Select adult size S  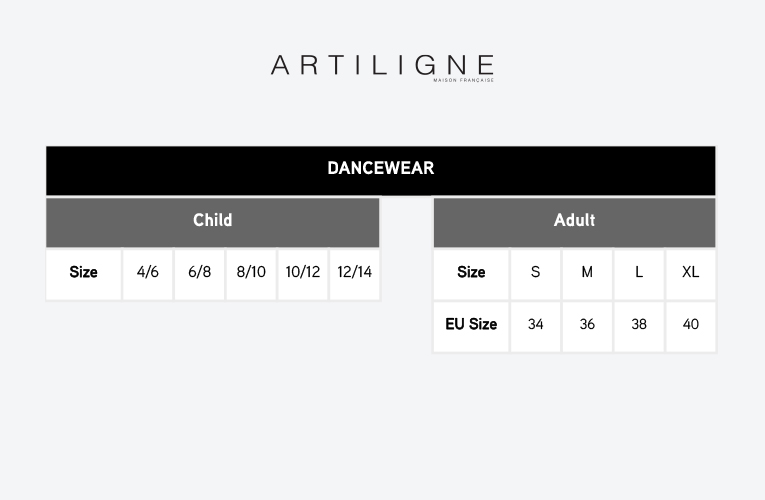(x=536, y=273)
